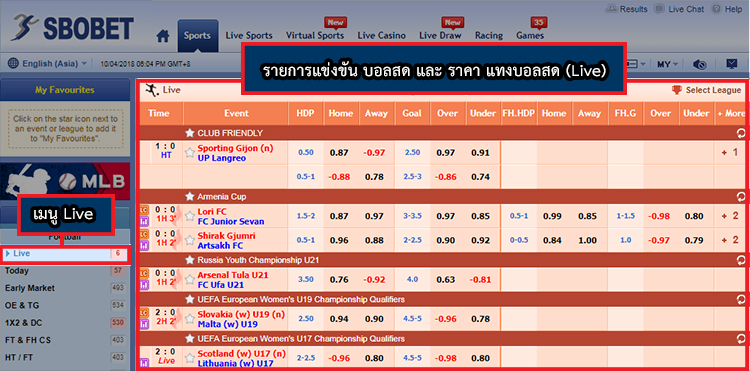Click the MLB baseball banner
The image size is (750, 371).
pyautogui.click(x=65, y=181)
